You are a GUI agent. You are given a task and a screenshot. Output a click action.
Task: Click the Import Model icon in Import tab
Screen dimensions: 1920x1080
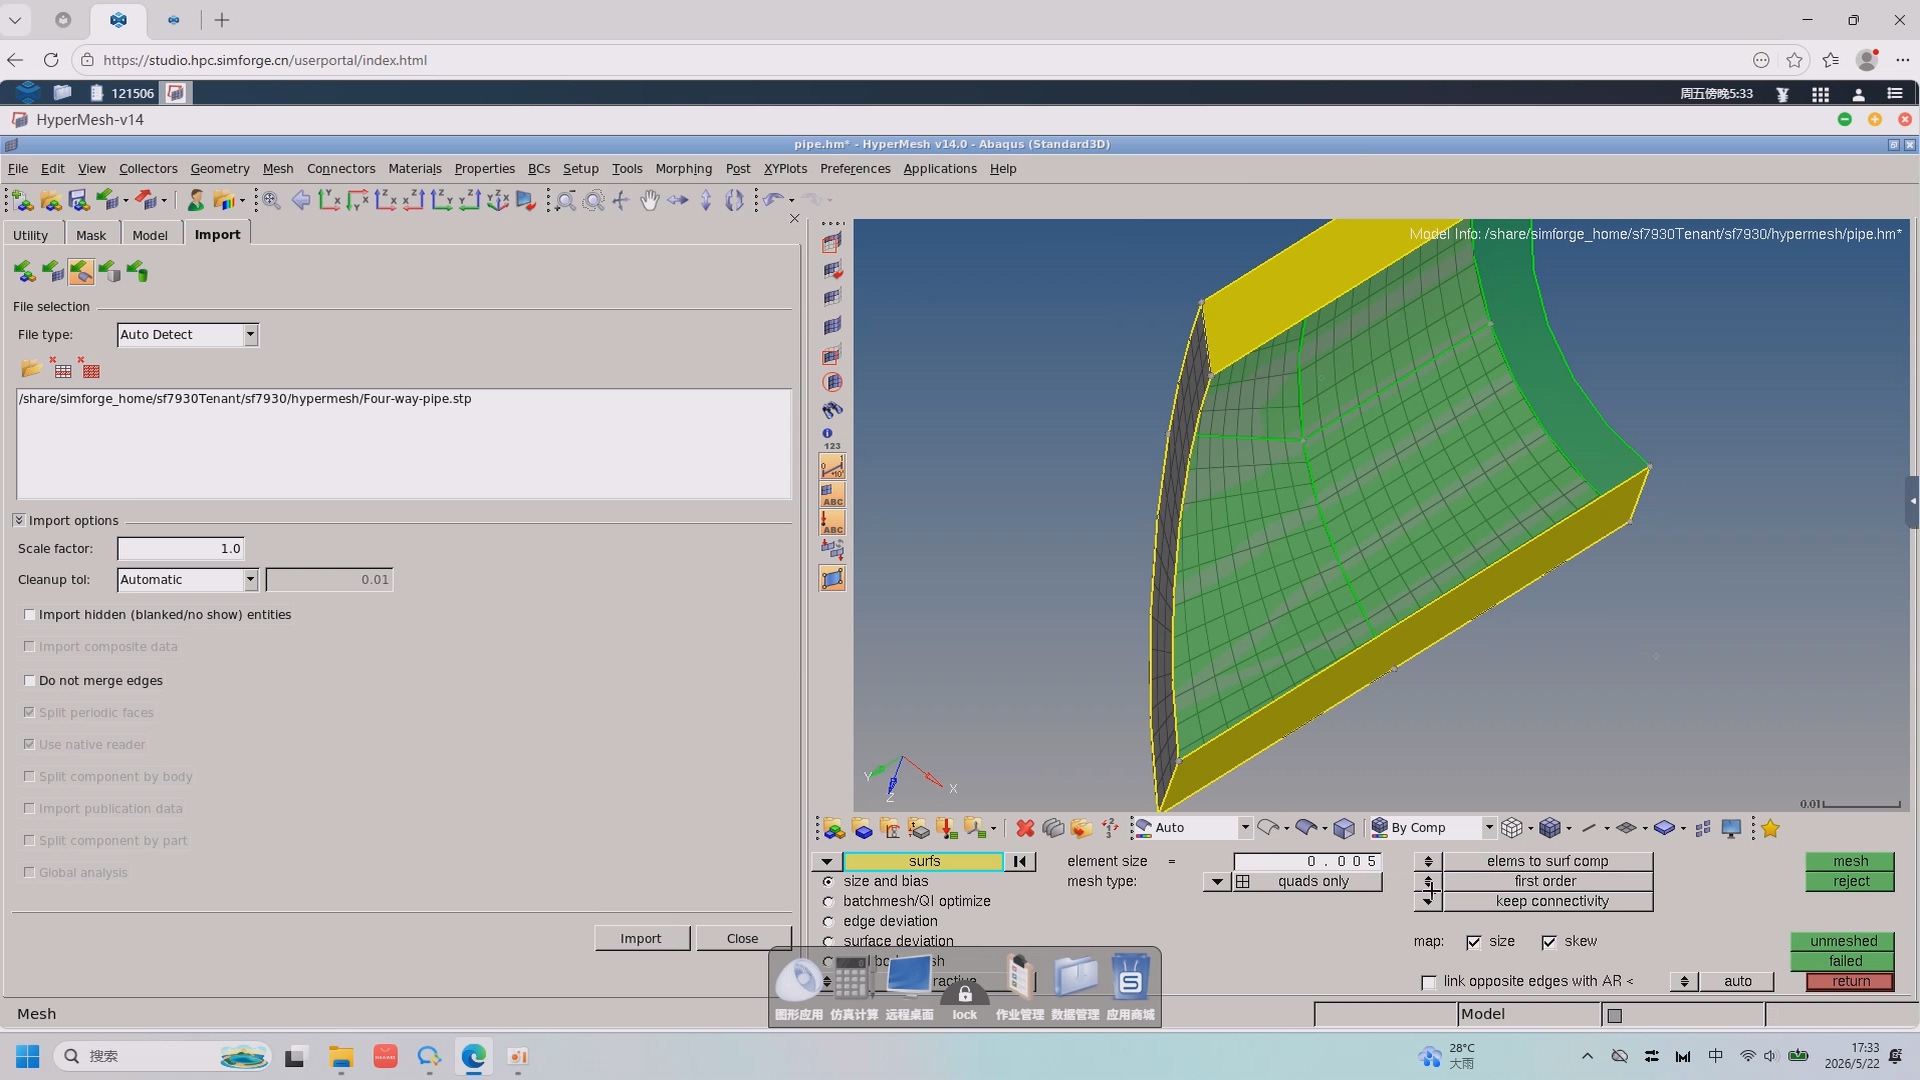pyautogui.click(x=25, y=272)
